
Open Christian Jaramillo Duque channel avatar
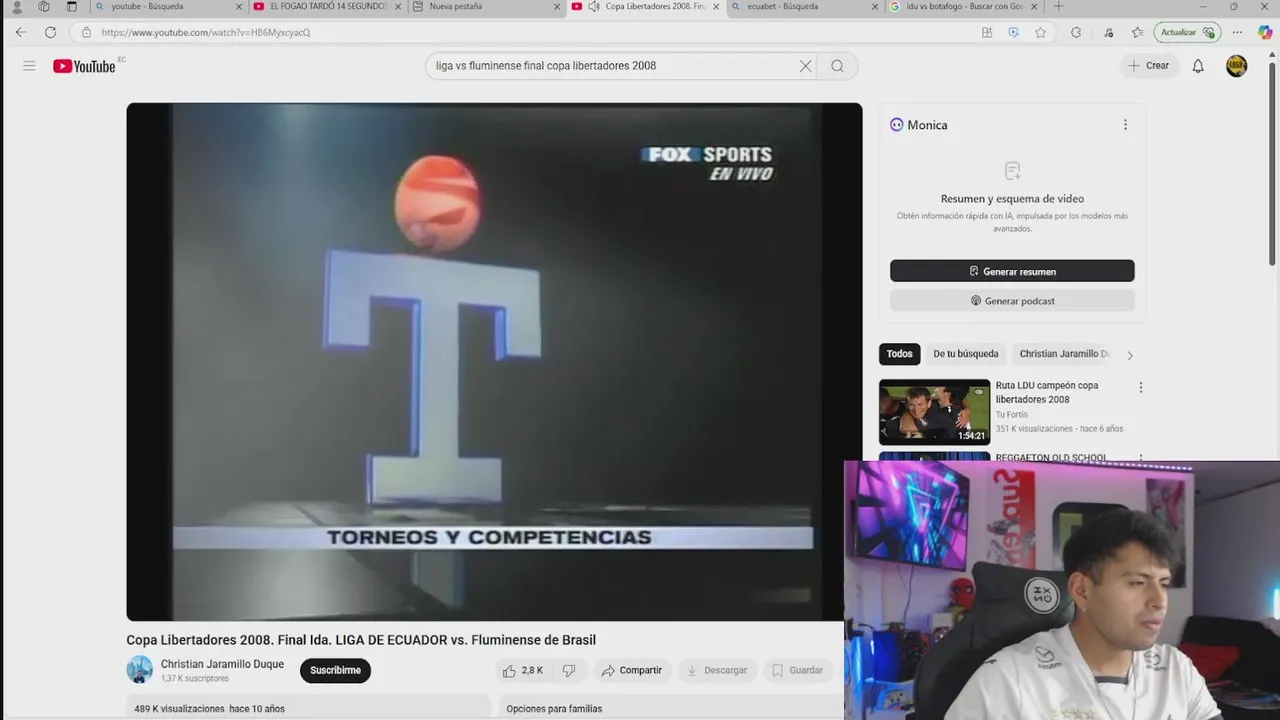coord(140,670)
